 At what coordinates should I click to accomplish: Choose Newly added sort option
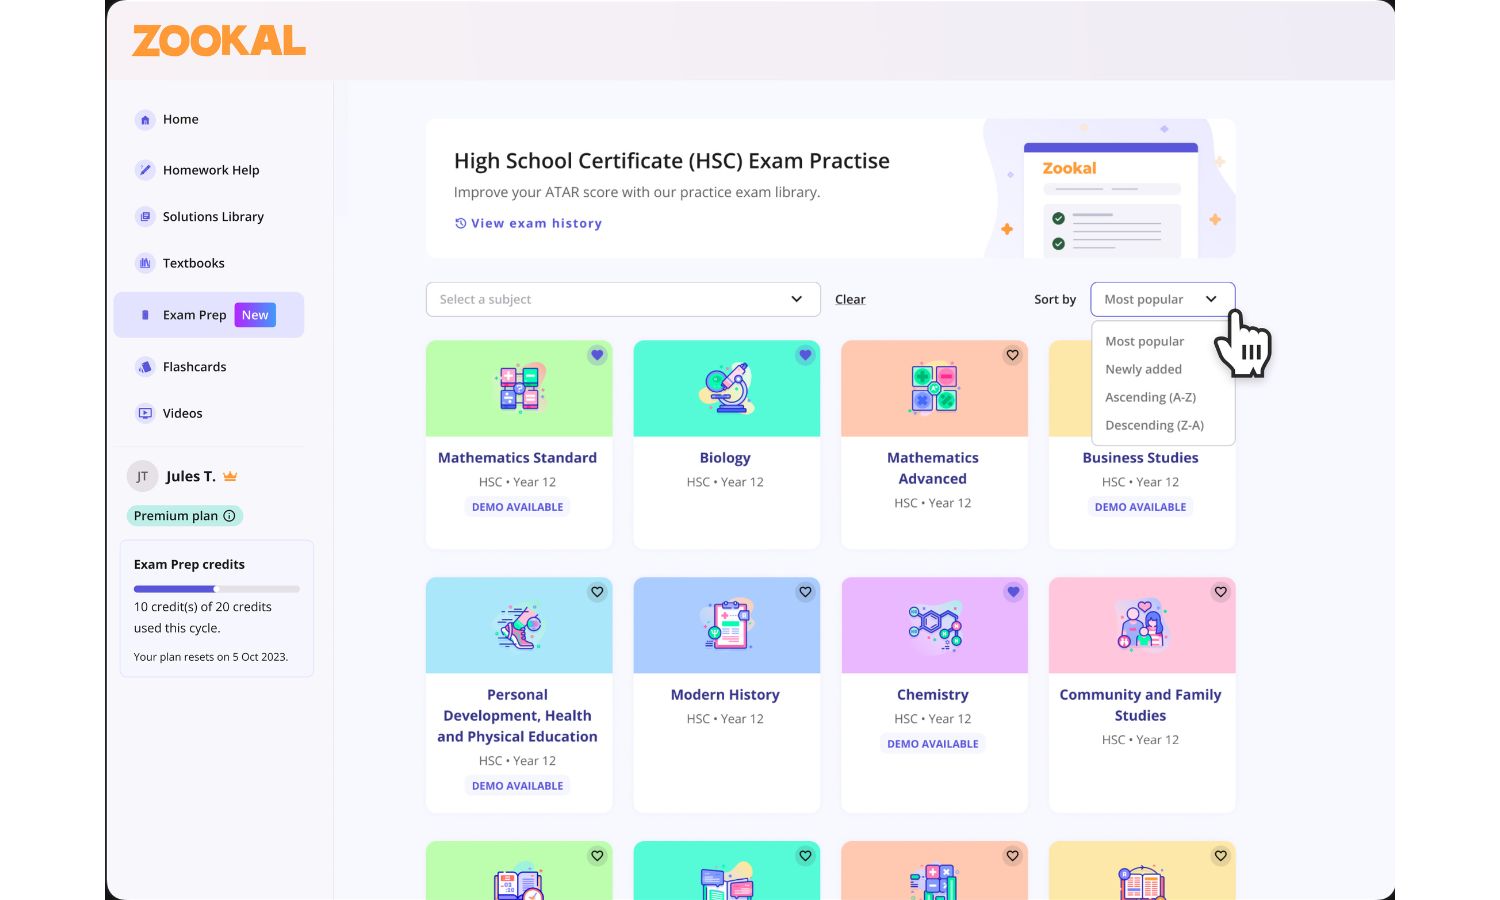[1143, 369]
